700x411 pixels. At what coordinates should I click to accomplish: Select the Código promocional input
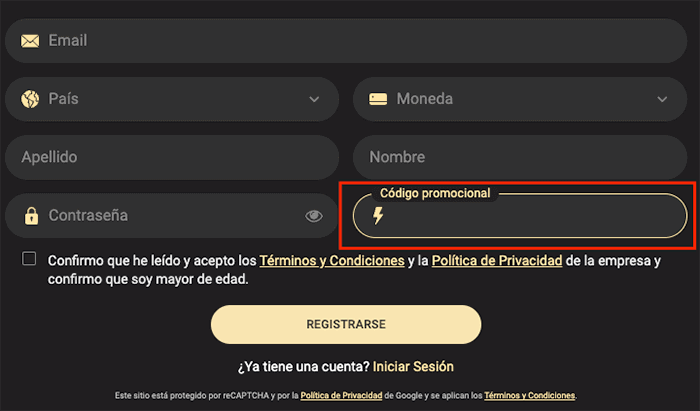point(530,217)
